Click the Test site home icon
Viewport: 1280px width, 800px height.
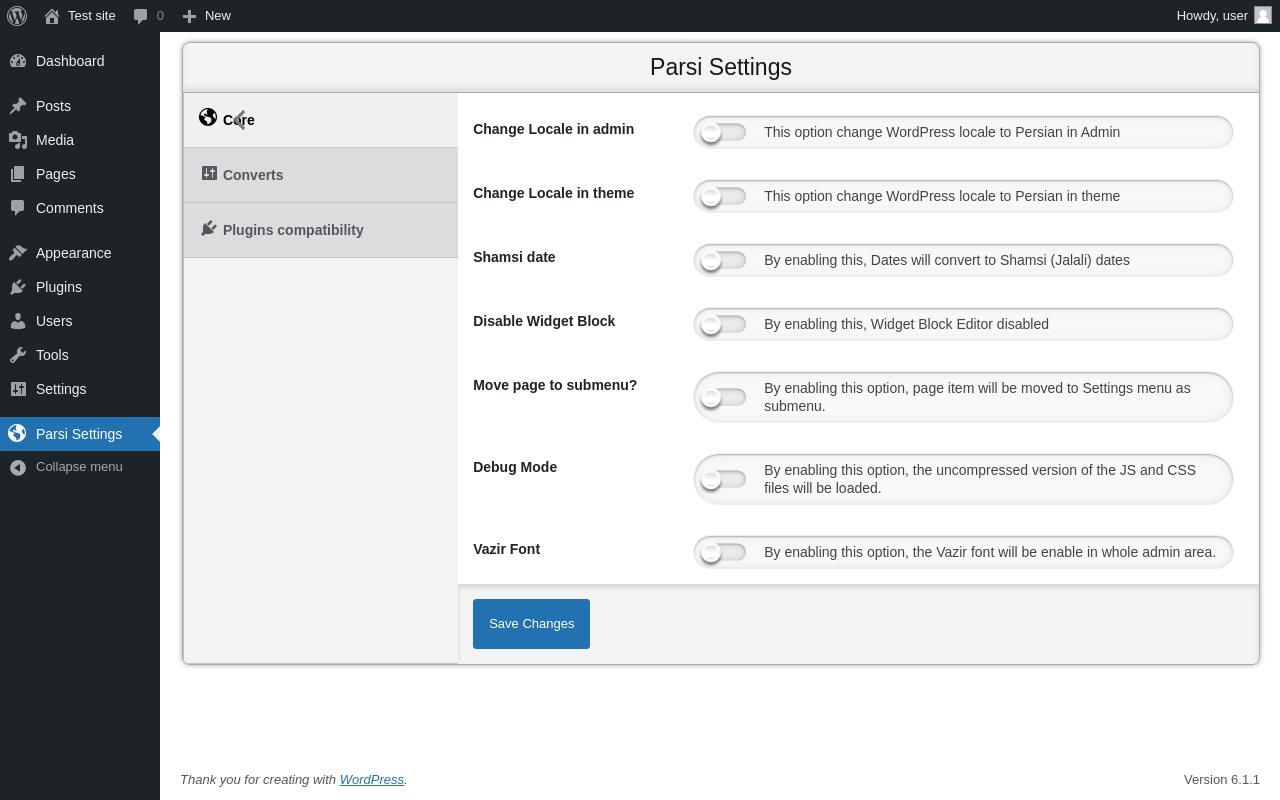(x=52, y=16)
